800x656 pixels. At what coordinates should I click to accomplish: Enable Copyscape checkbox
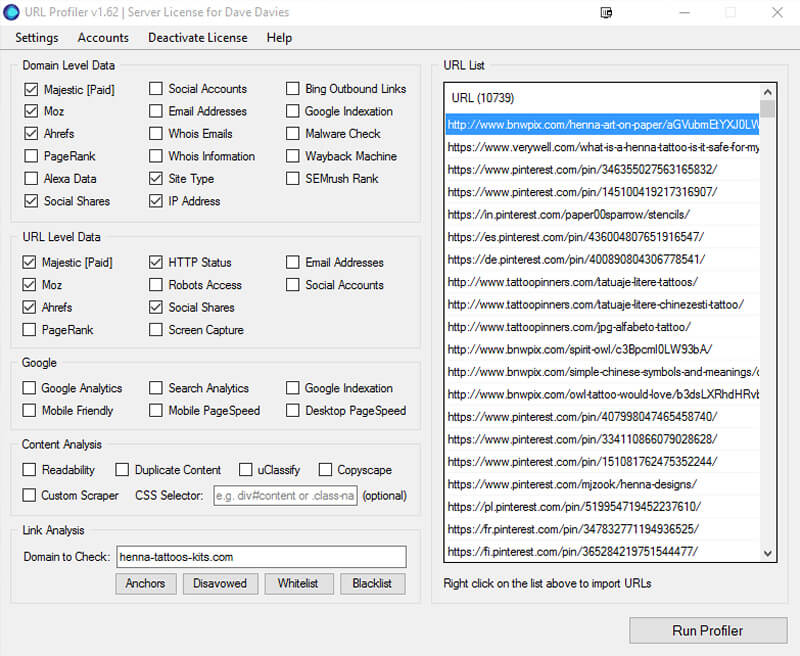click(325, 469)
